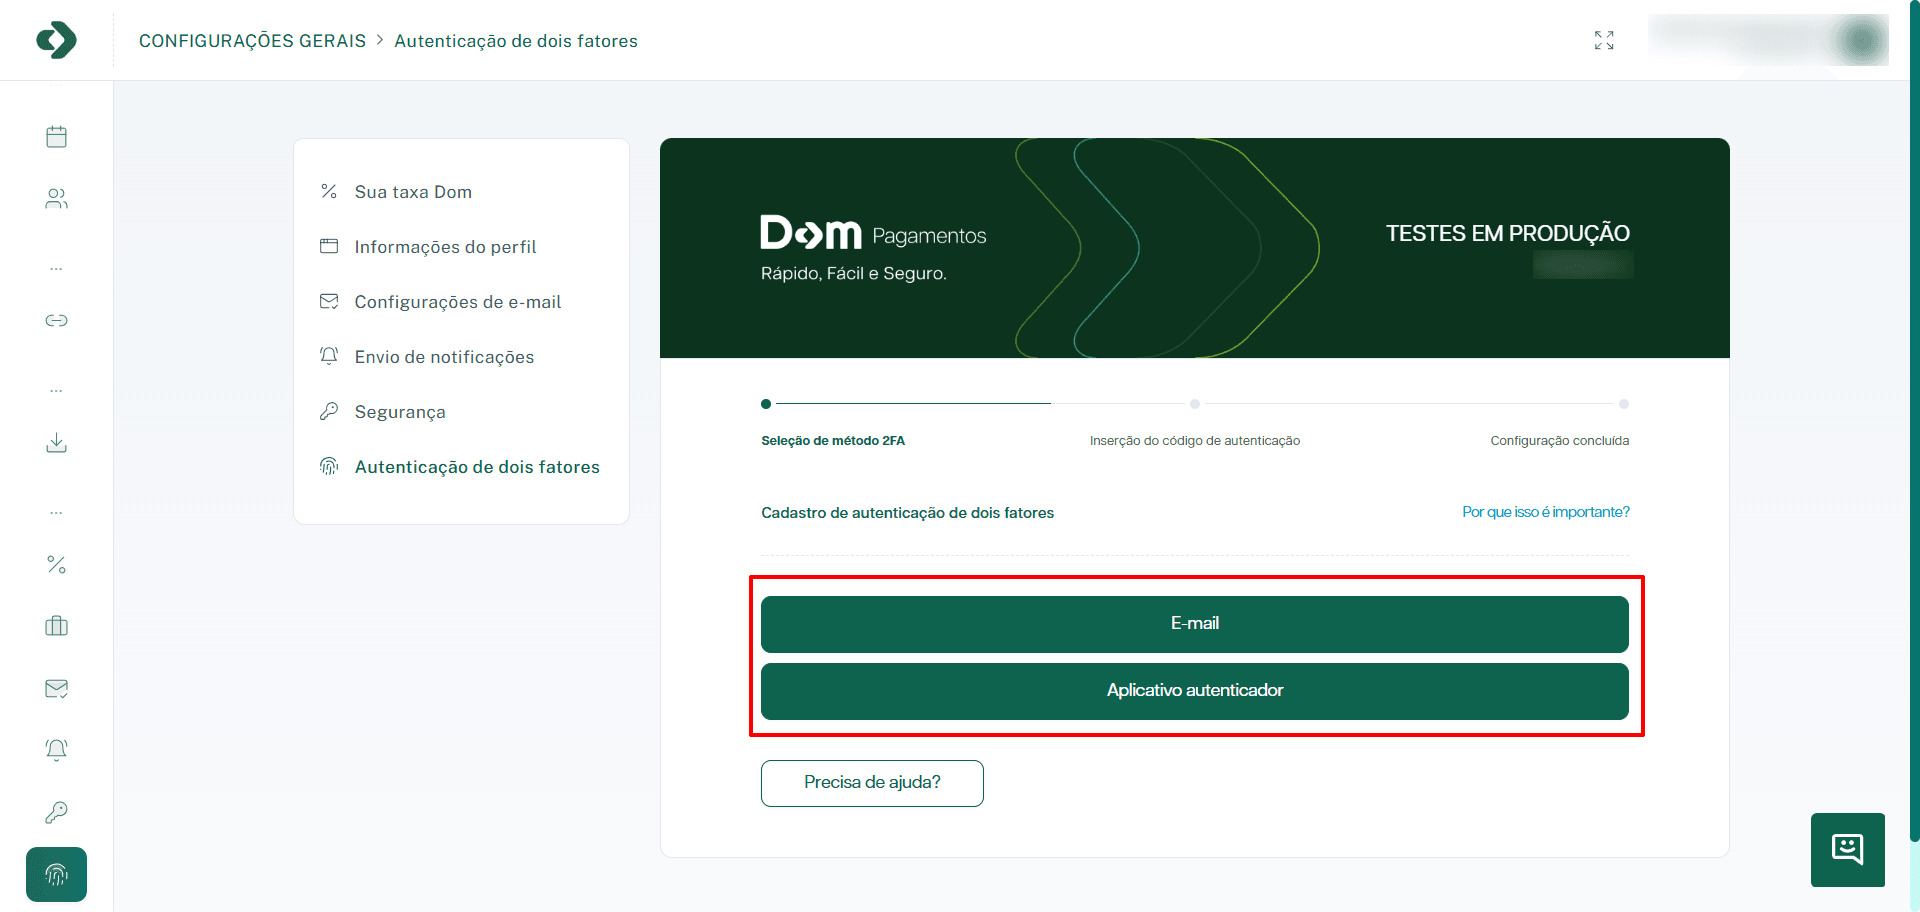This screenshot has height=912, width=1920.
Task: Open the fees section via percent icon
Action: (56, 565)
